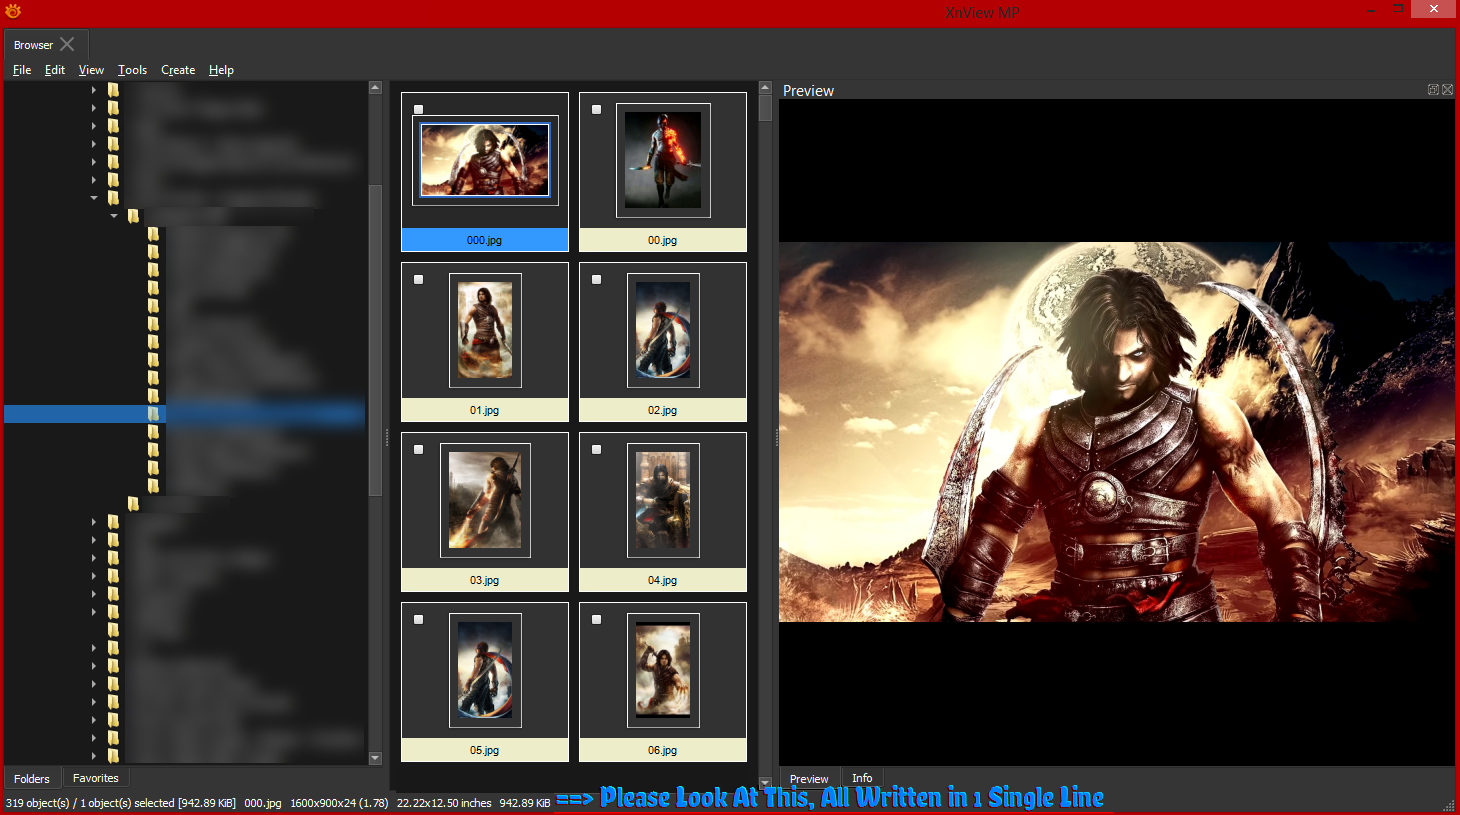Image resolution: width=1460 pixels, height=815 pixels.
Task: Select the 03.jpg thumbnail image
Action: click(x=485, y=500)
